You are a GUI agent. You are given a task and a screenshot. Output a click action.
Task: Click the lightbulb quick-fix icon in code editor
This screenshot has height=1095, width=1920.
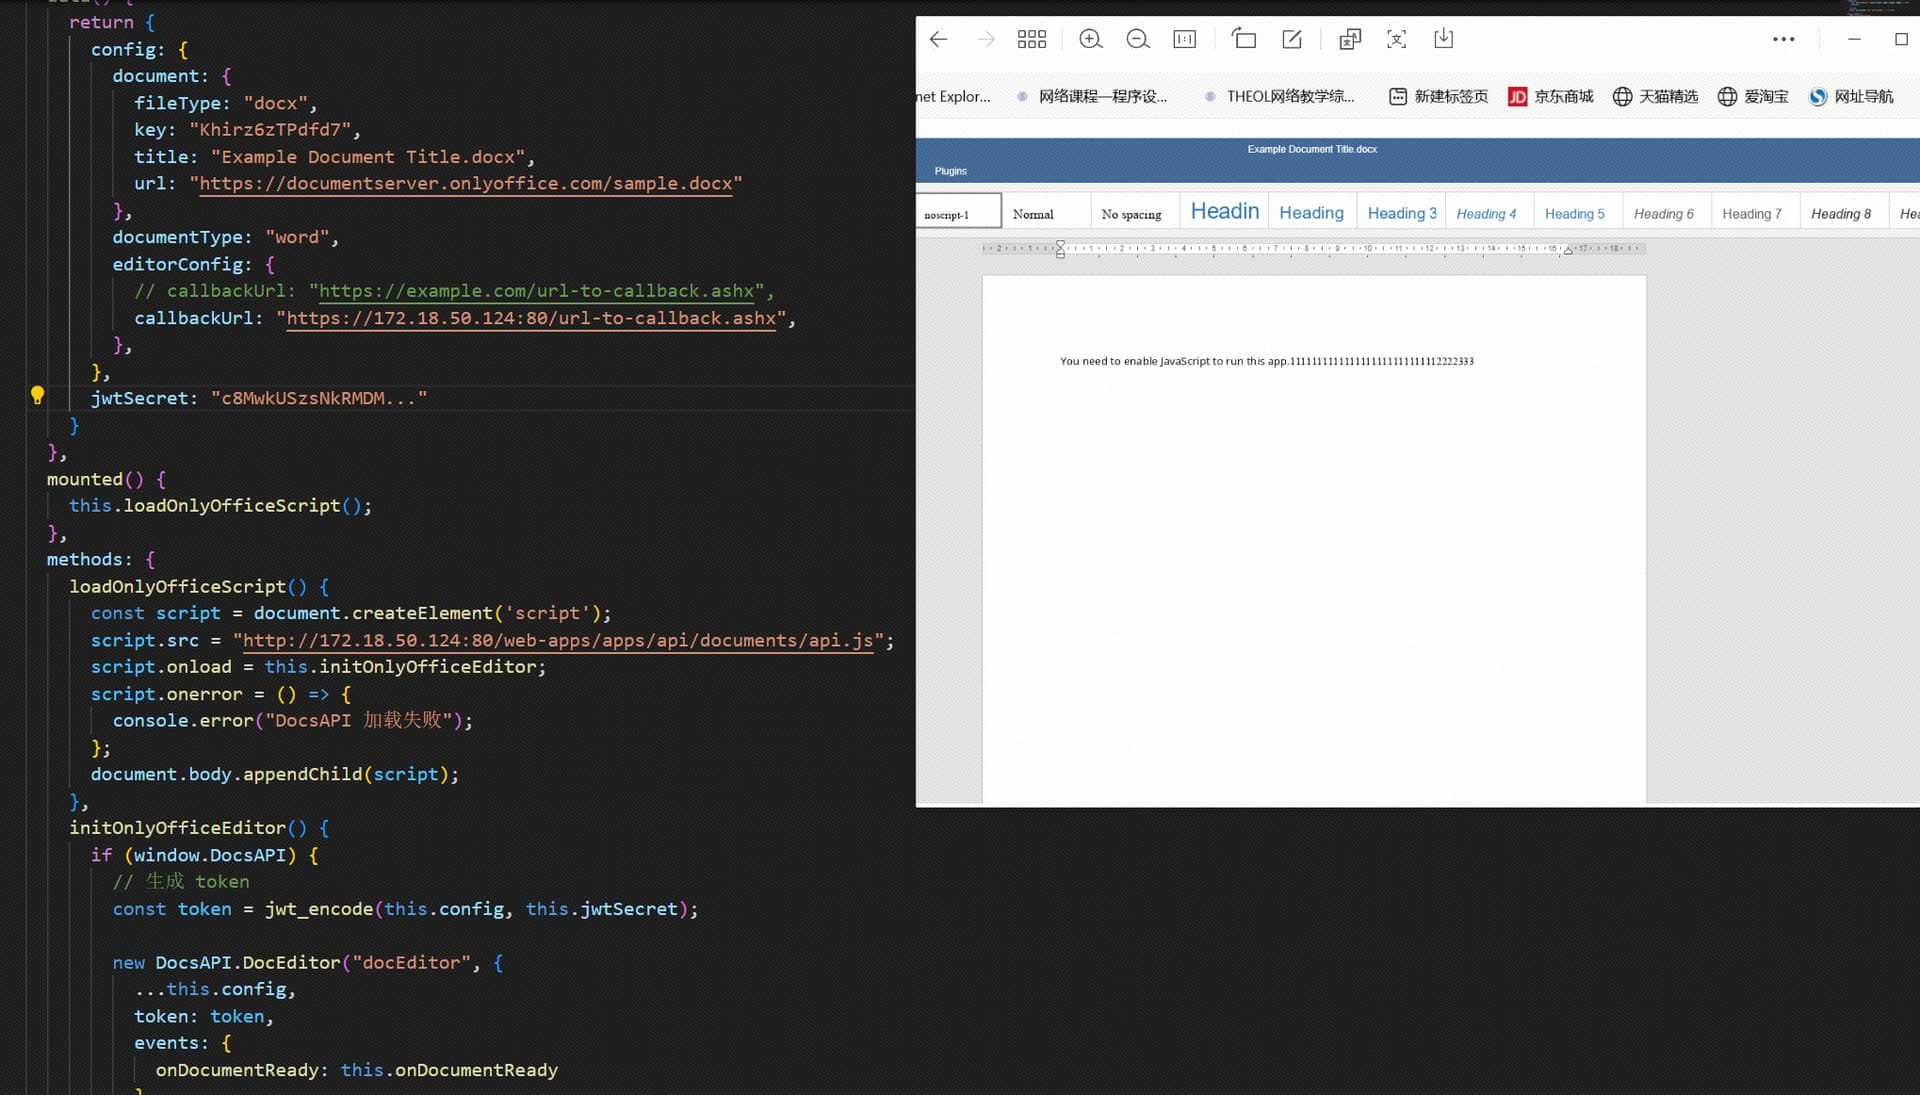[x=37, y=395]
